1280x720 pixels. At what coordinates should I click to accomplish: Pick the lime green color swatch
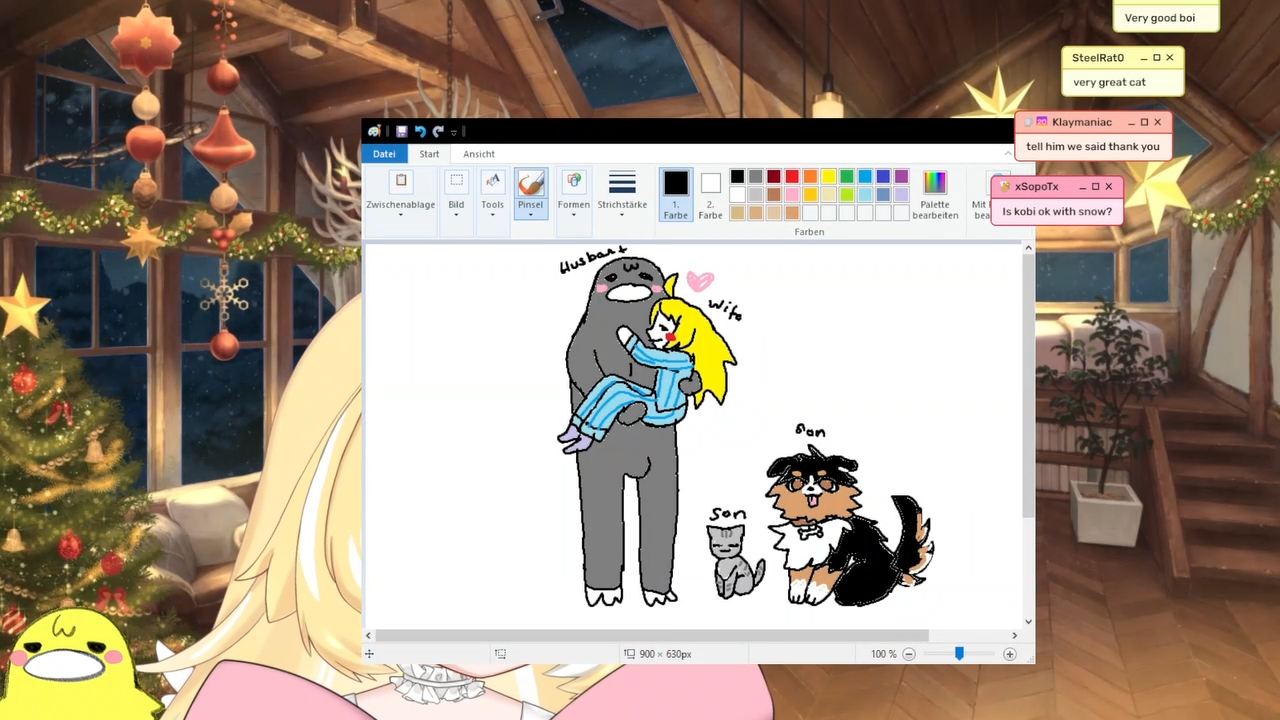click(x=847, y=195)
